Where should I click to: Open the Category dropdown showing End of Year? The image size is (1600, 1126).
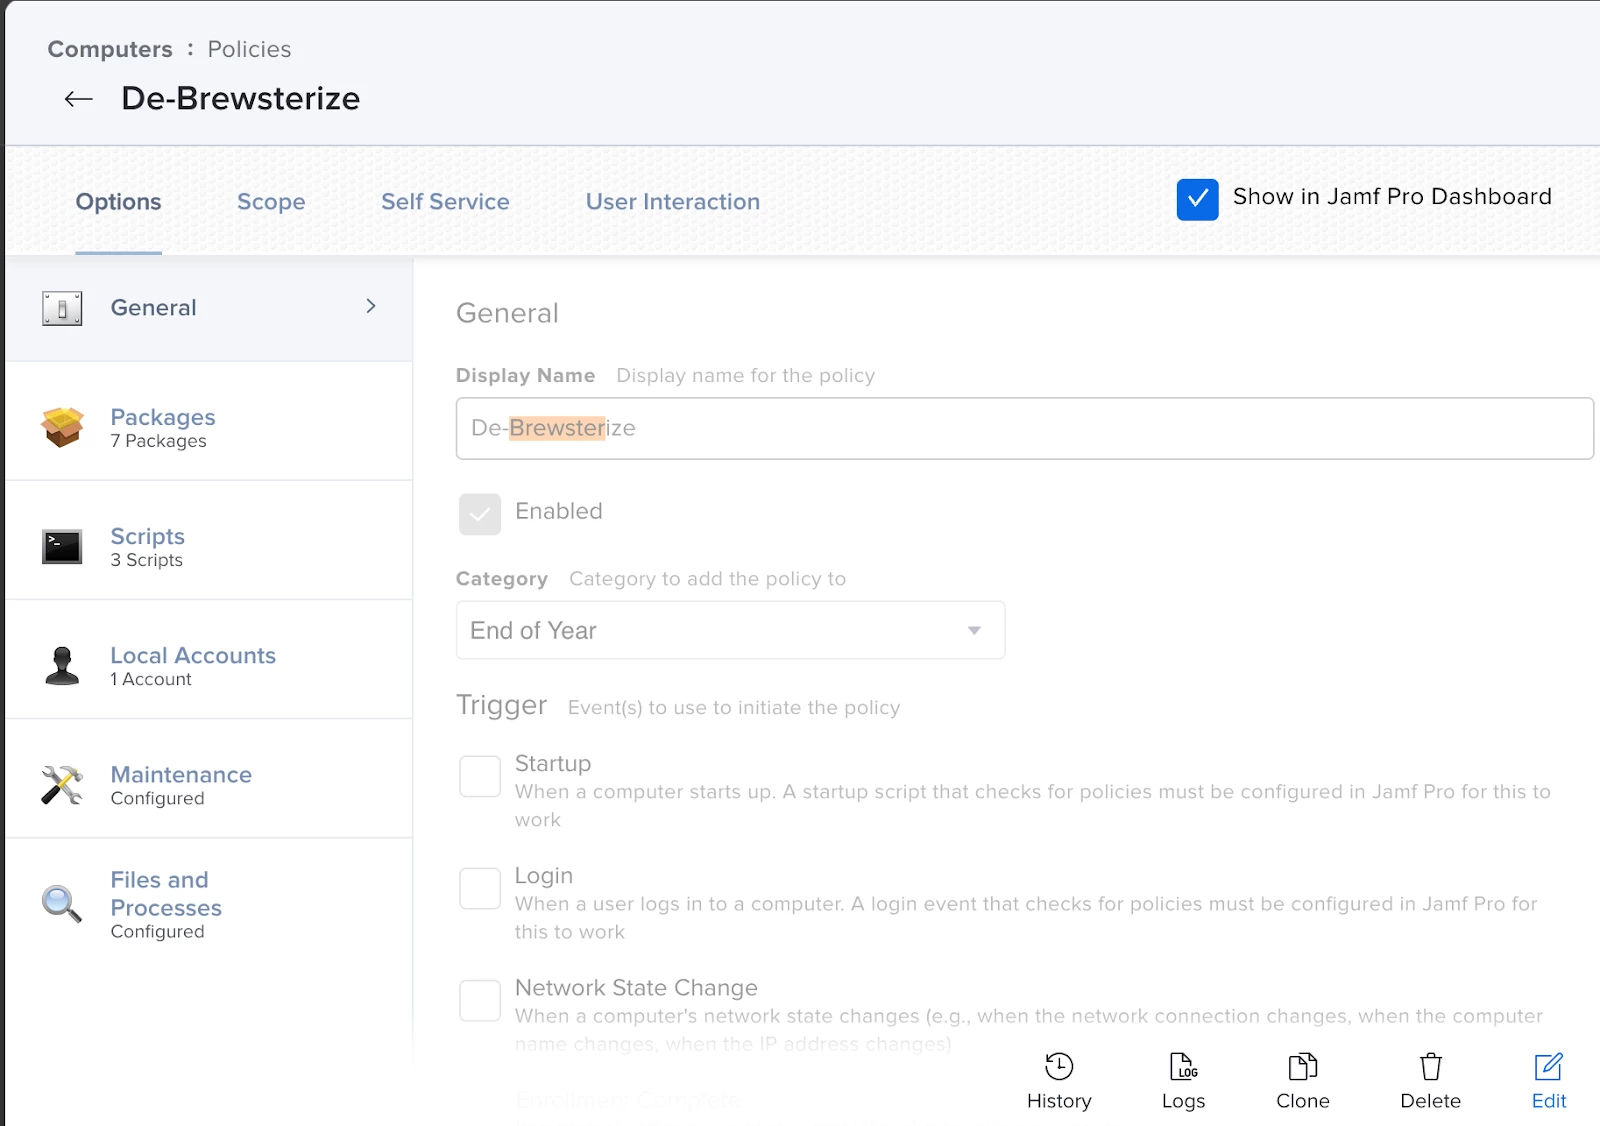point(730,630)
